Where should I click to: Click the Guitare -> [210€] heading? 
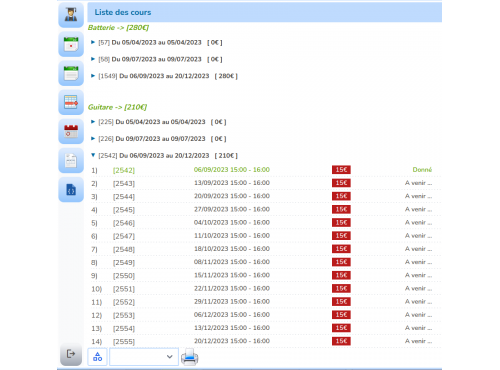tap(117, 107)
